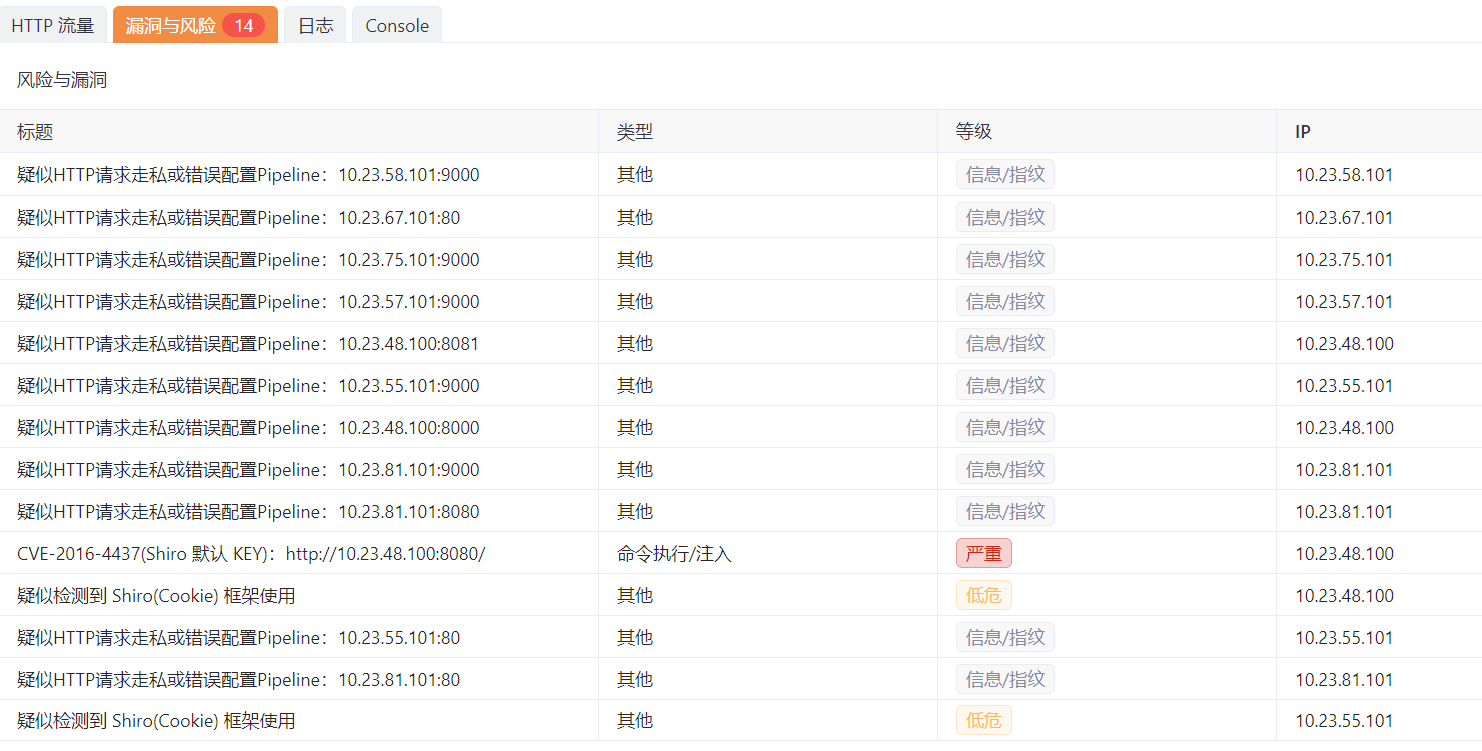Select the Pipeline row for 10.23.67.101:80
The width and height of the screenshot is (1482, 751).
point(741,217)
